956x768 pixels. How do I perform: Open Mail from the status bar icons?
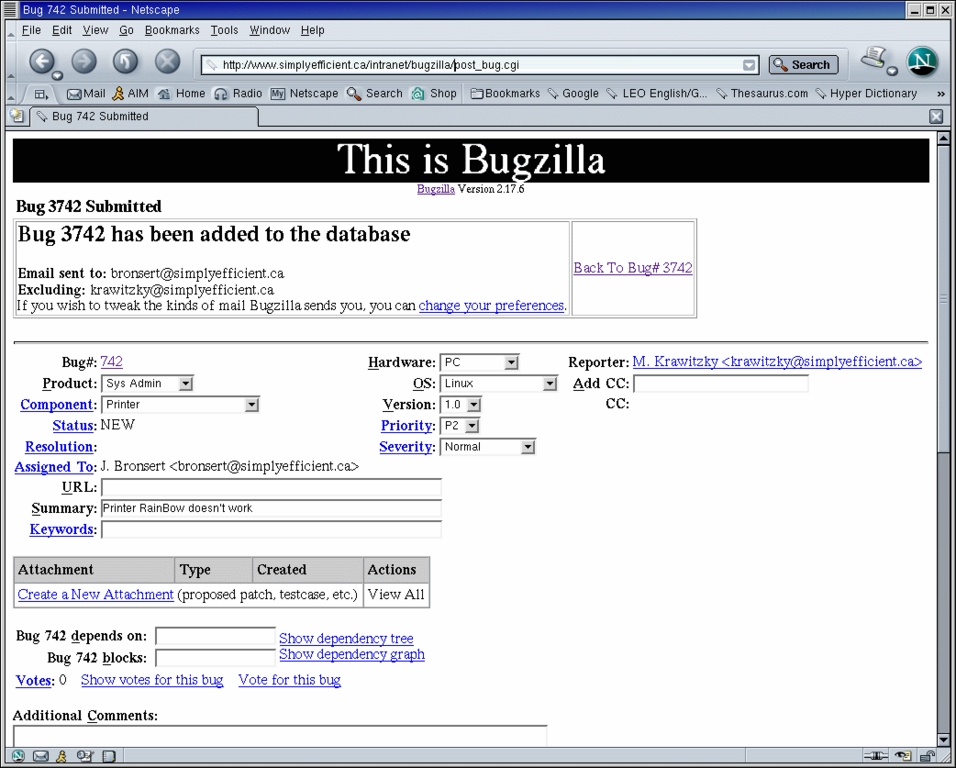tap(40, 757)
